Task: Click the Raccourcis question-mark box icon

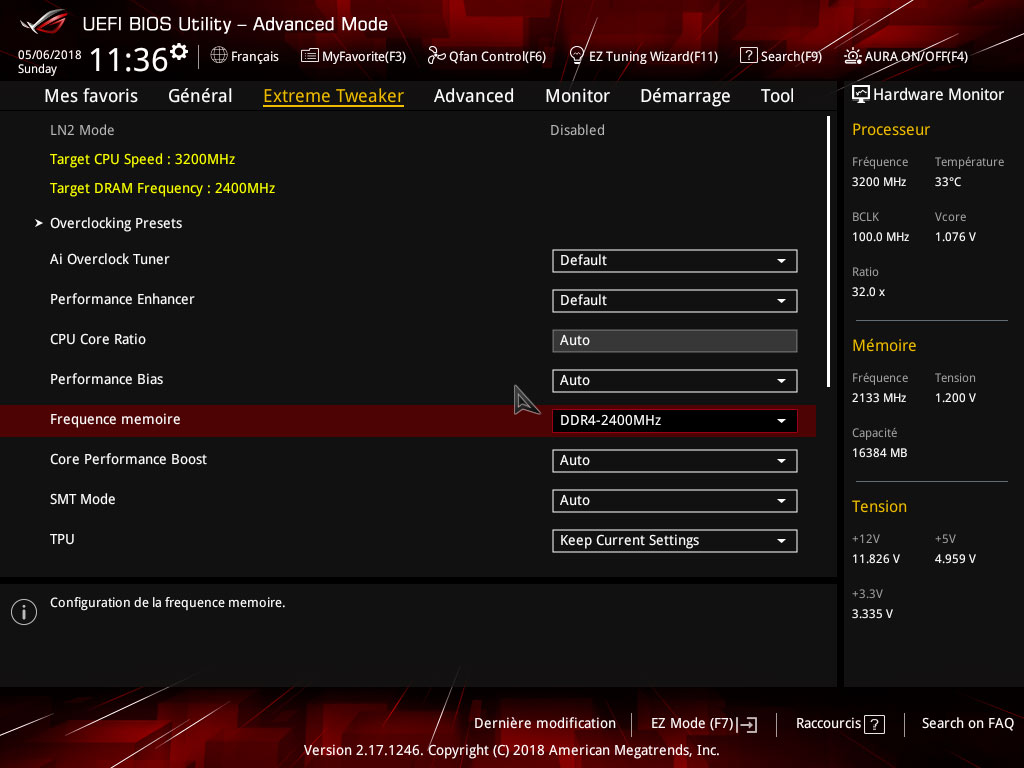Action: pyautogui.click(x=874, y=724)
